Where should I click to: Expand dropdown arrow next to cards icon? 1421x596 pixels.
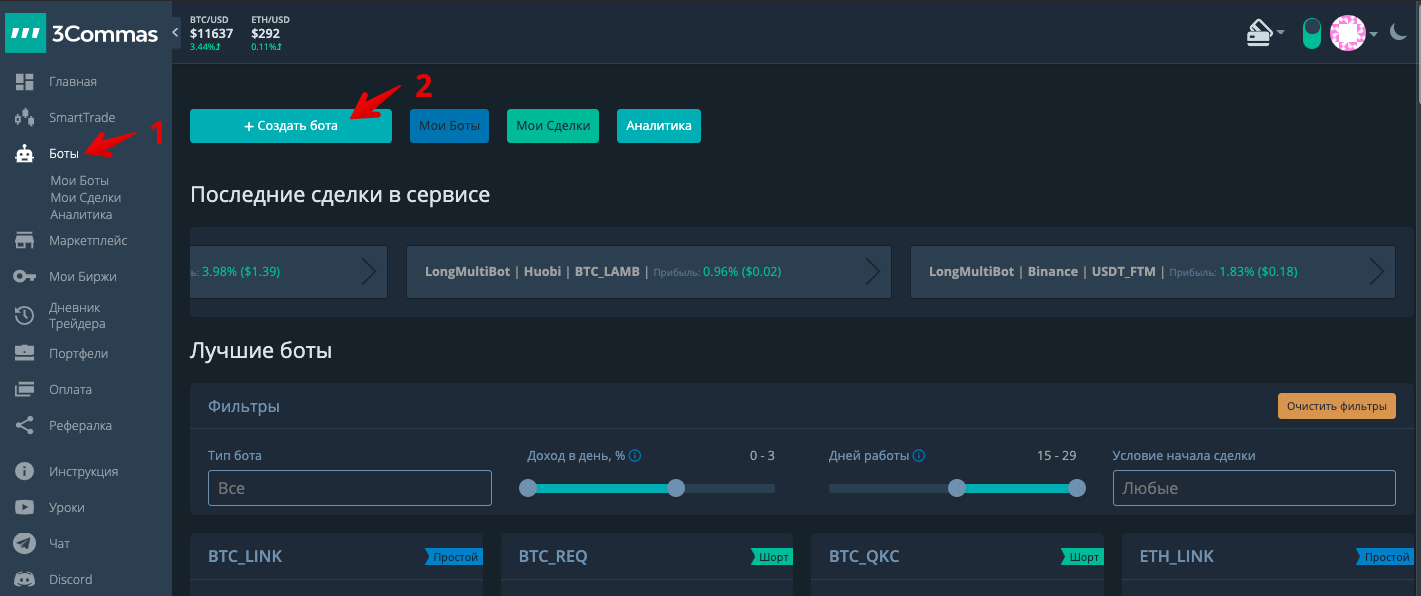(1280, 33)
